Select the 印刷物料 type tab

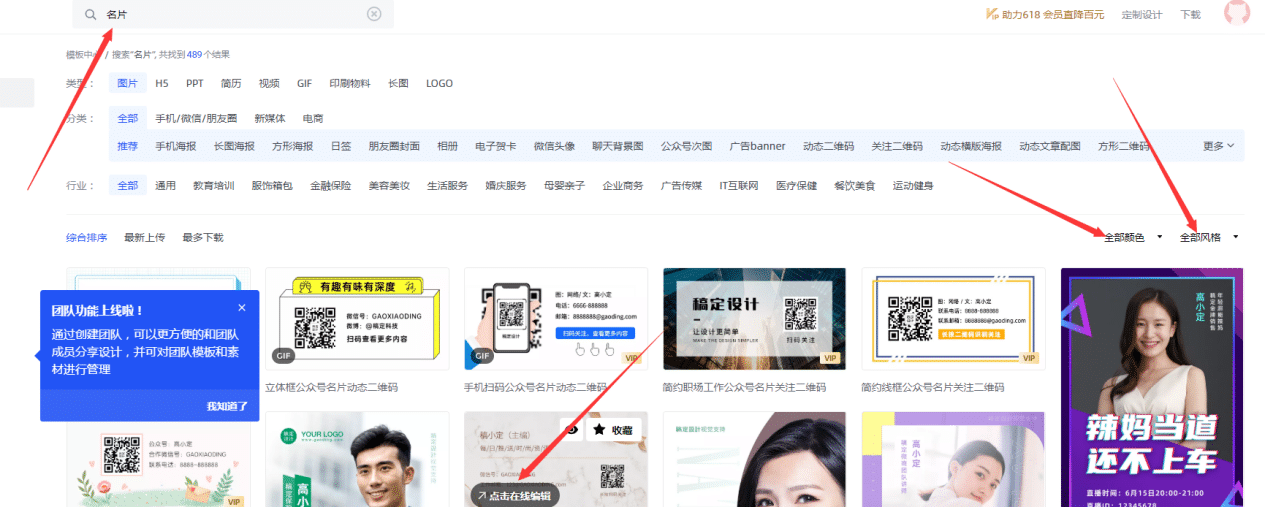click(x=350, y=84)
